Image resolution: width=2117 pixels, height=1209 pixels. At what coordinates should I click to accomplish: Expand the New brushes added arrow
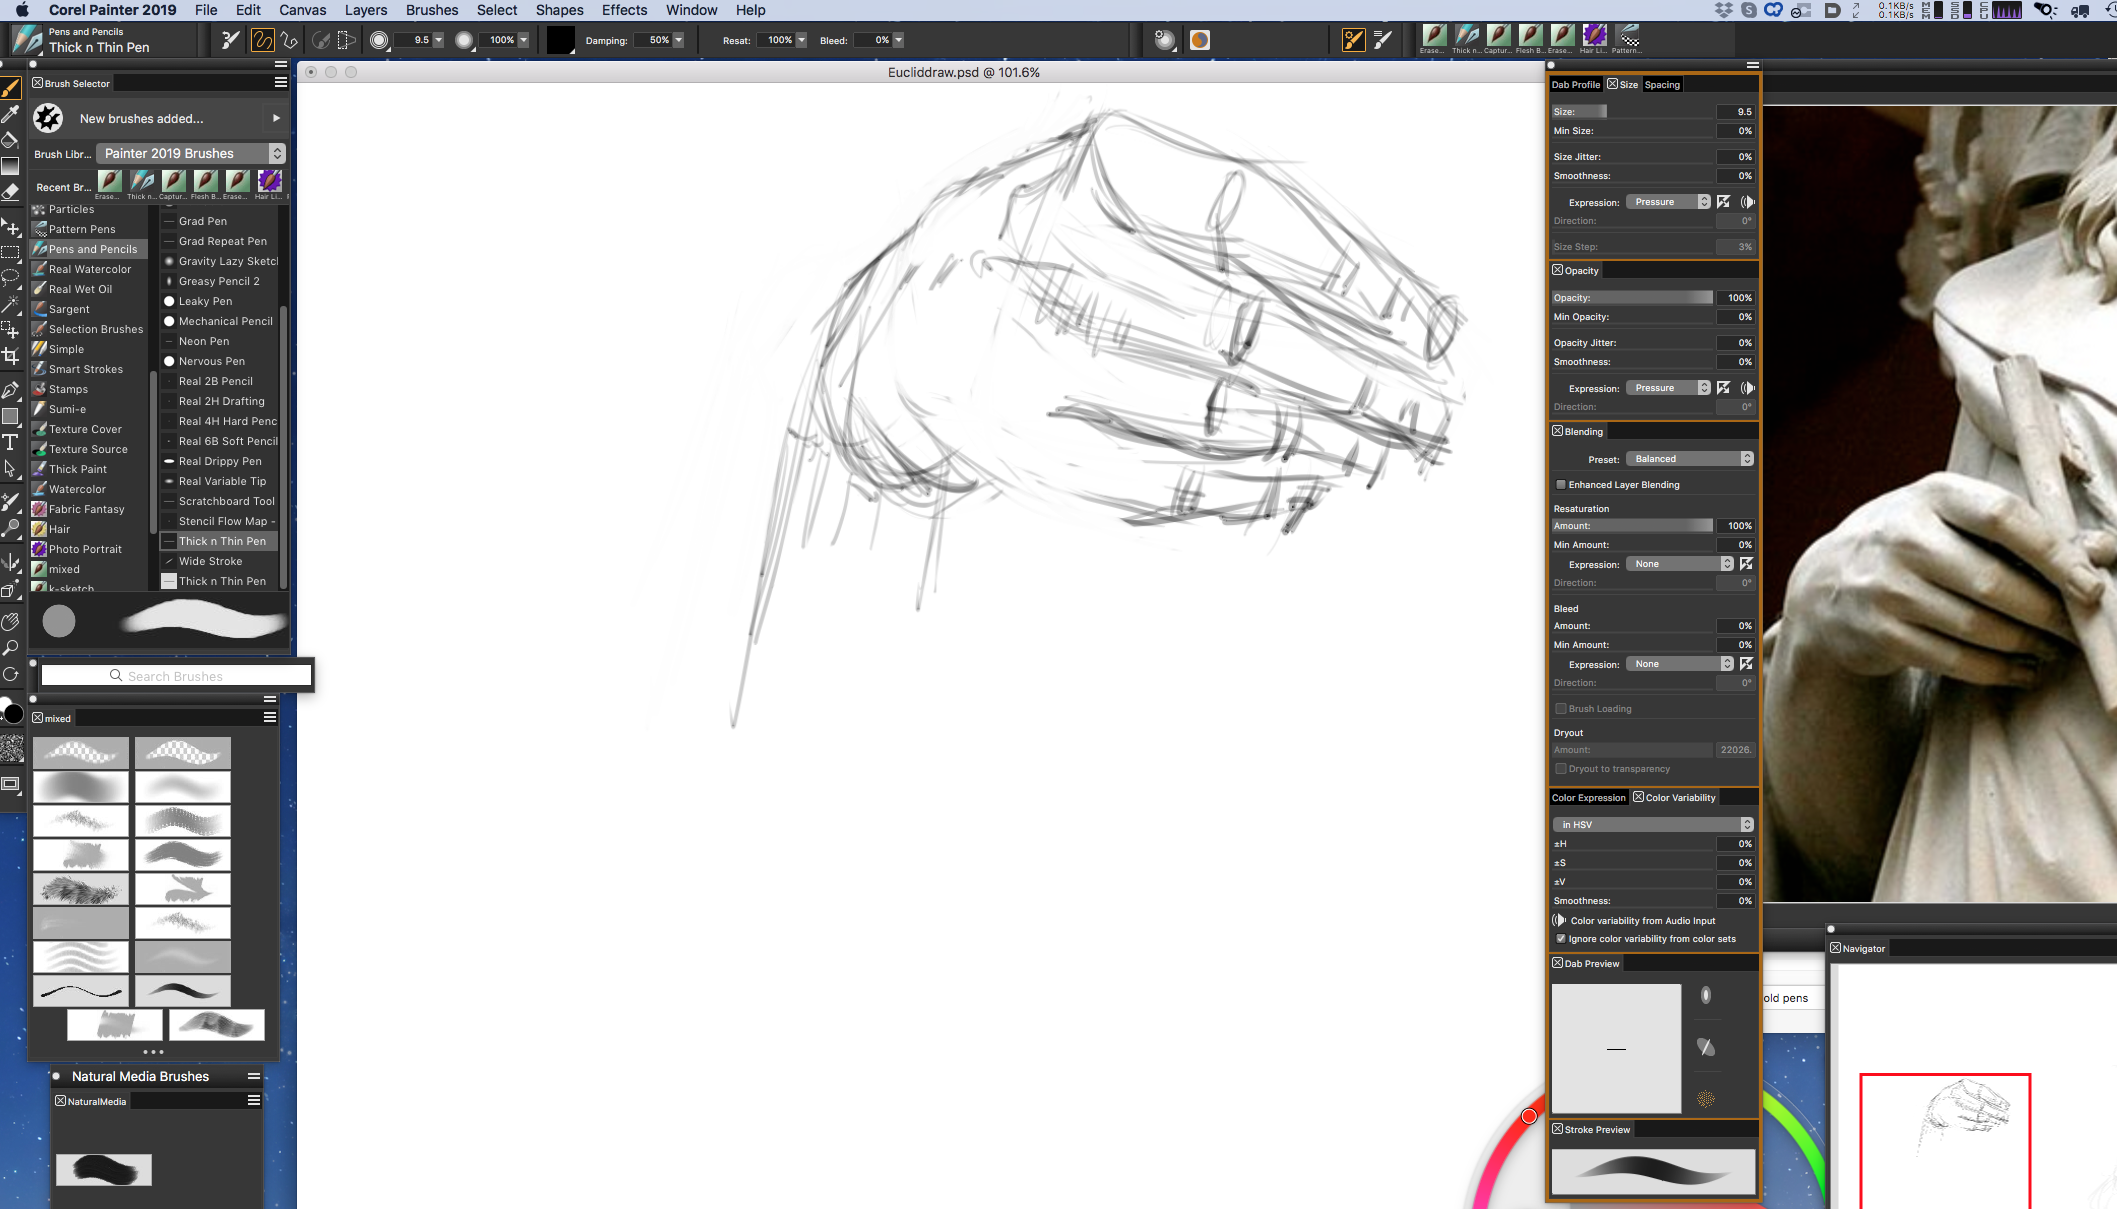coord(277,118)
